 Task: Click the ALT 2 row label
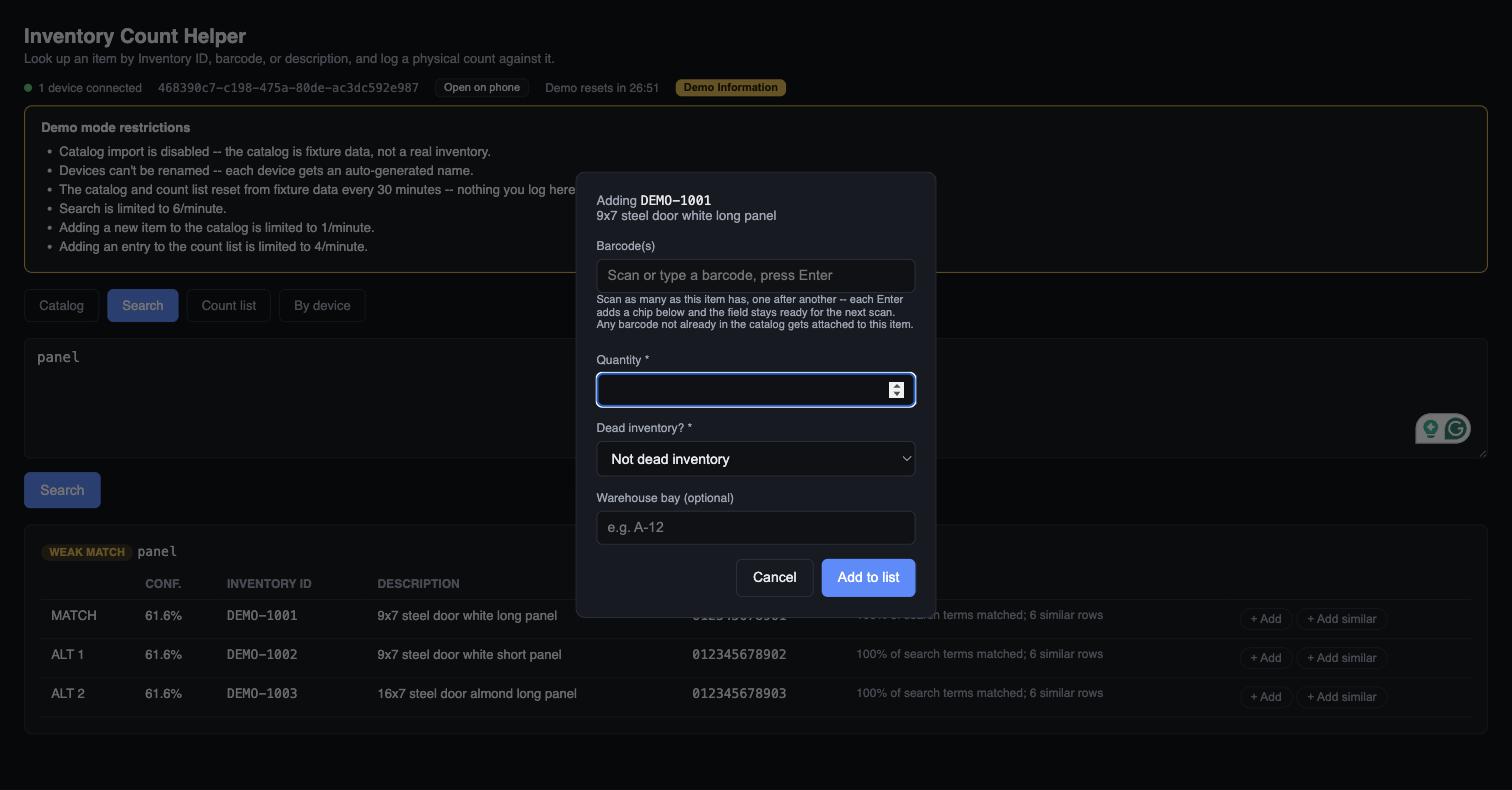68,694
